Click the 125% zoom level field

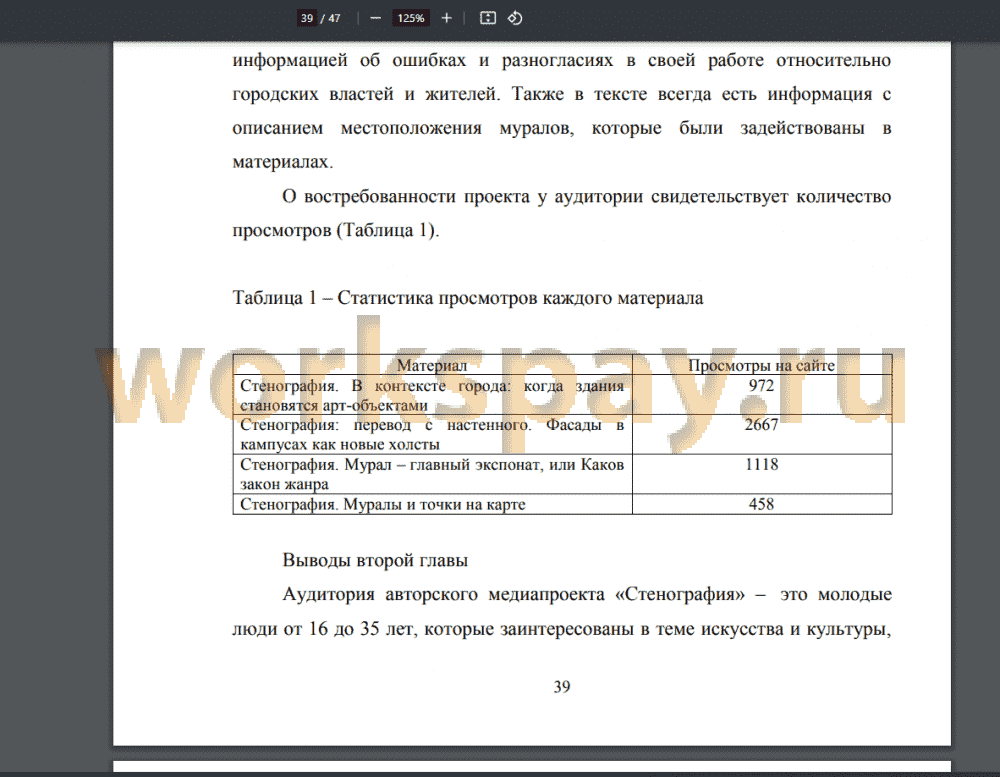point(411,18)
